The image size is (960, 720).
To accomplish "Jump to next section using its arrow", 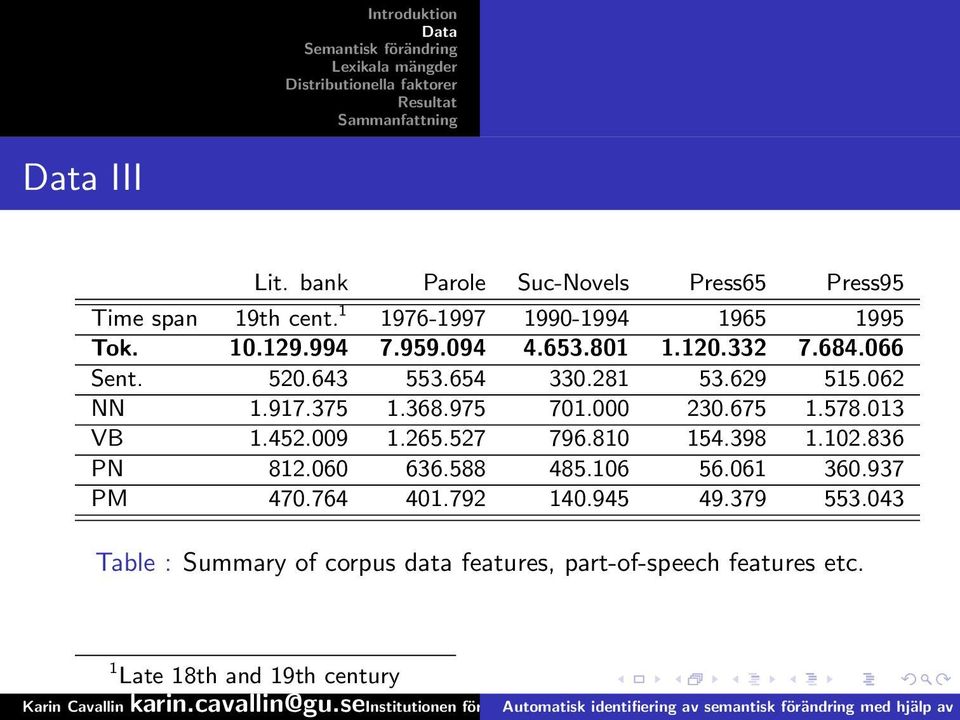I will [830, 679].
